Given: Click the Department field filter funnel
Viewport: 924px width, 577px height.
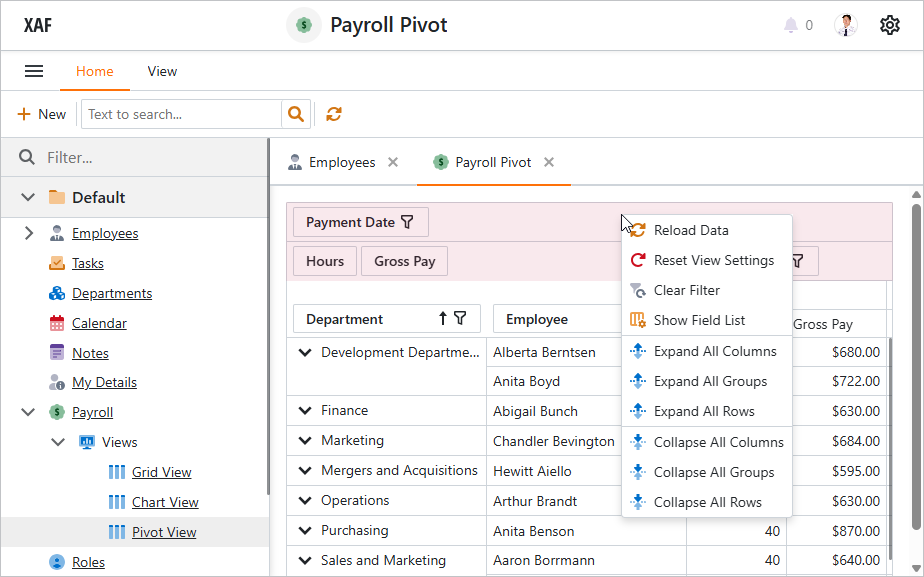Looking at the screenshot, I should click(460, 319).
